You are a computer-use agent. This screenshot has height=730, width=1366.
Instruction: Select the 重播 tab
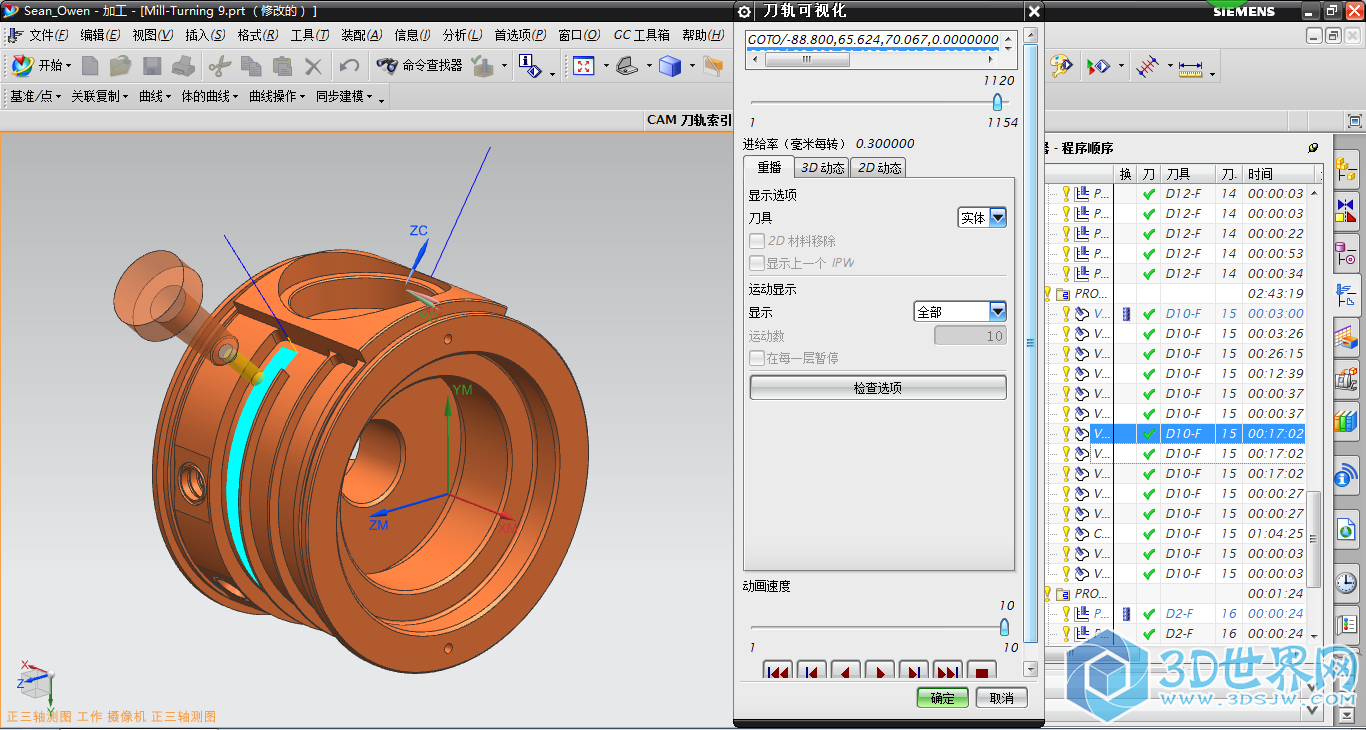tap(769, 167)
